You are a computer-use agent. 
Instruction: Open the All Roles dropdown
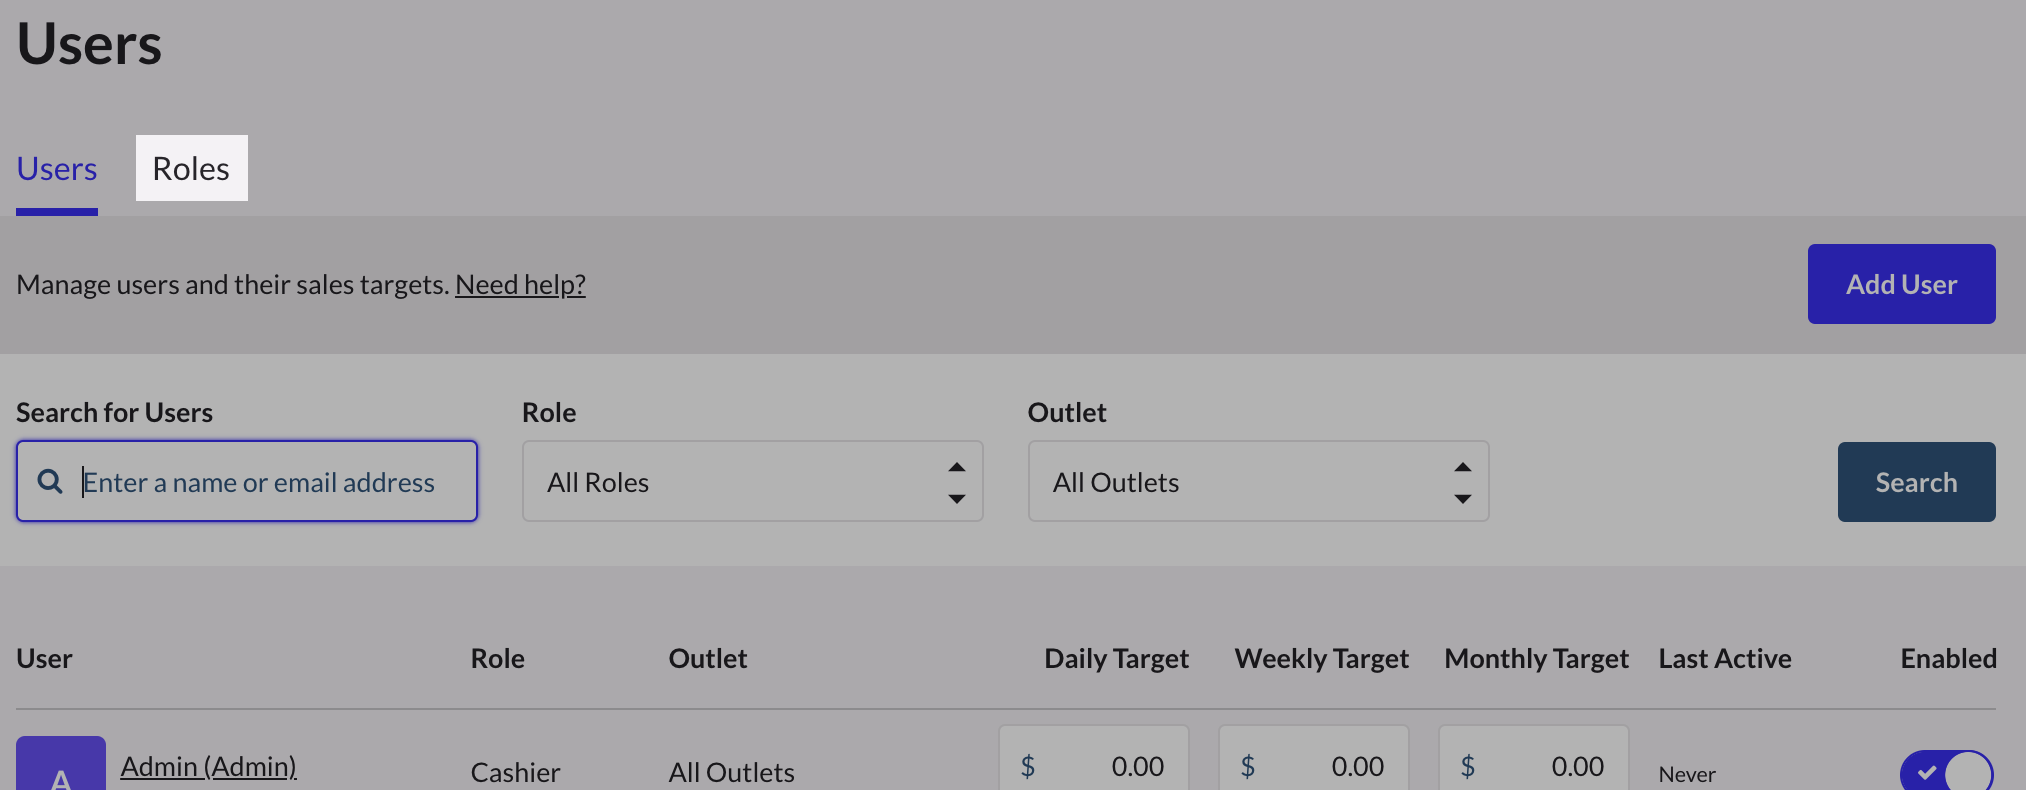(x=752, y=482)
